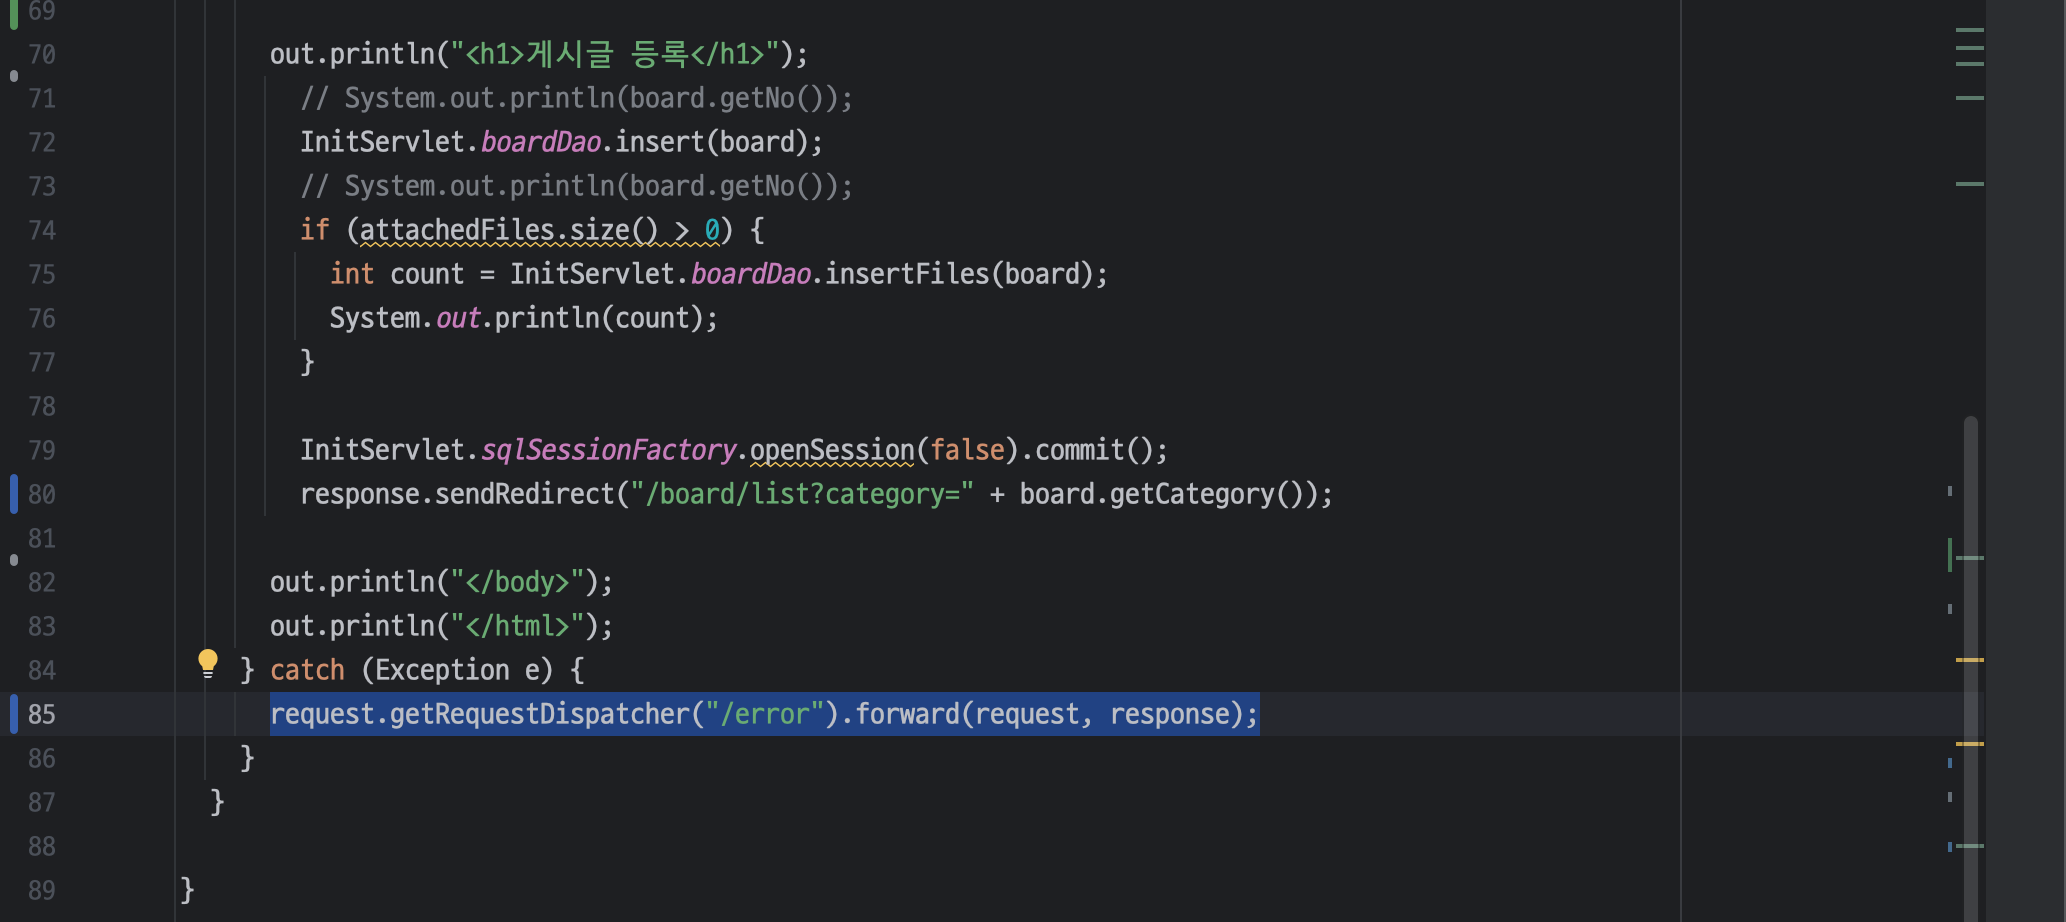2066x922 pixels.
Task: Click line number 74 in gutter
Action: 42,230
